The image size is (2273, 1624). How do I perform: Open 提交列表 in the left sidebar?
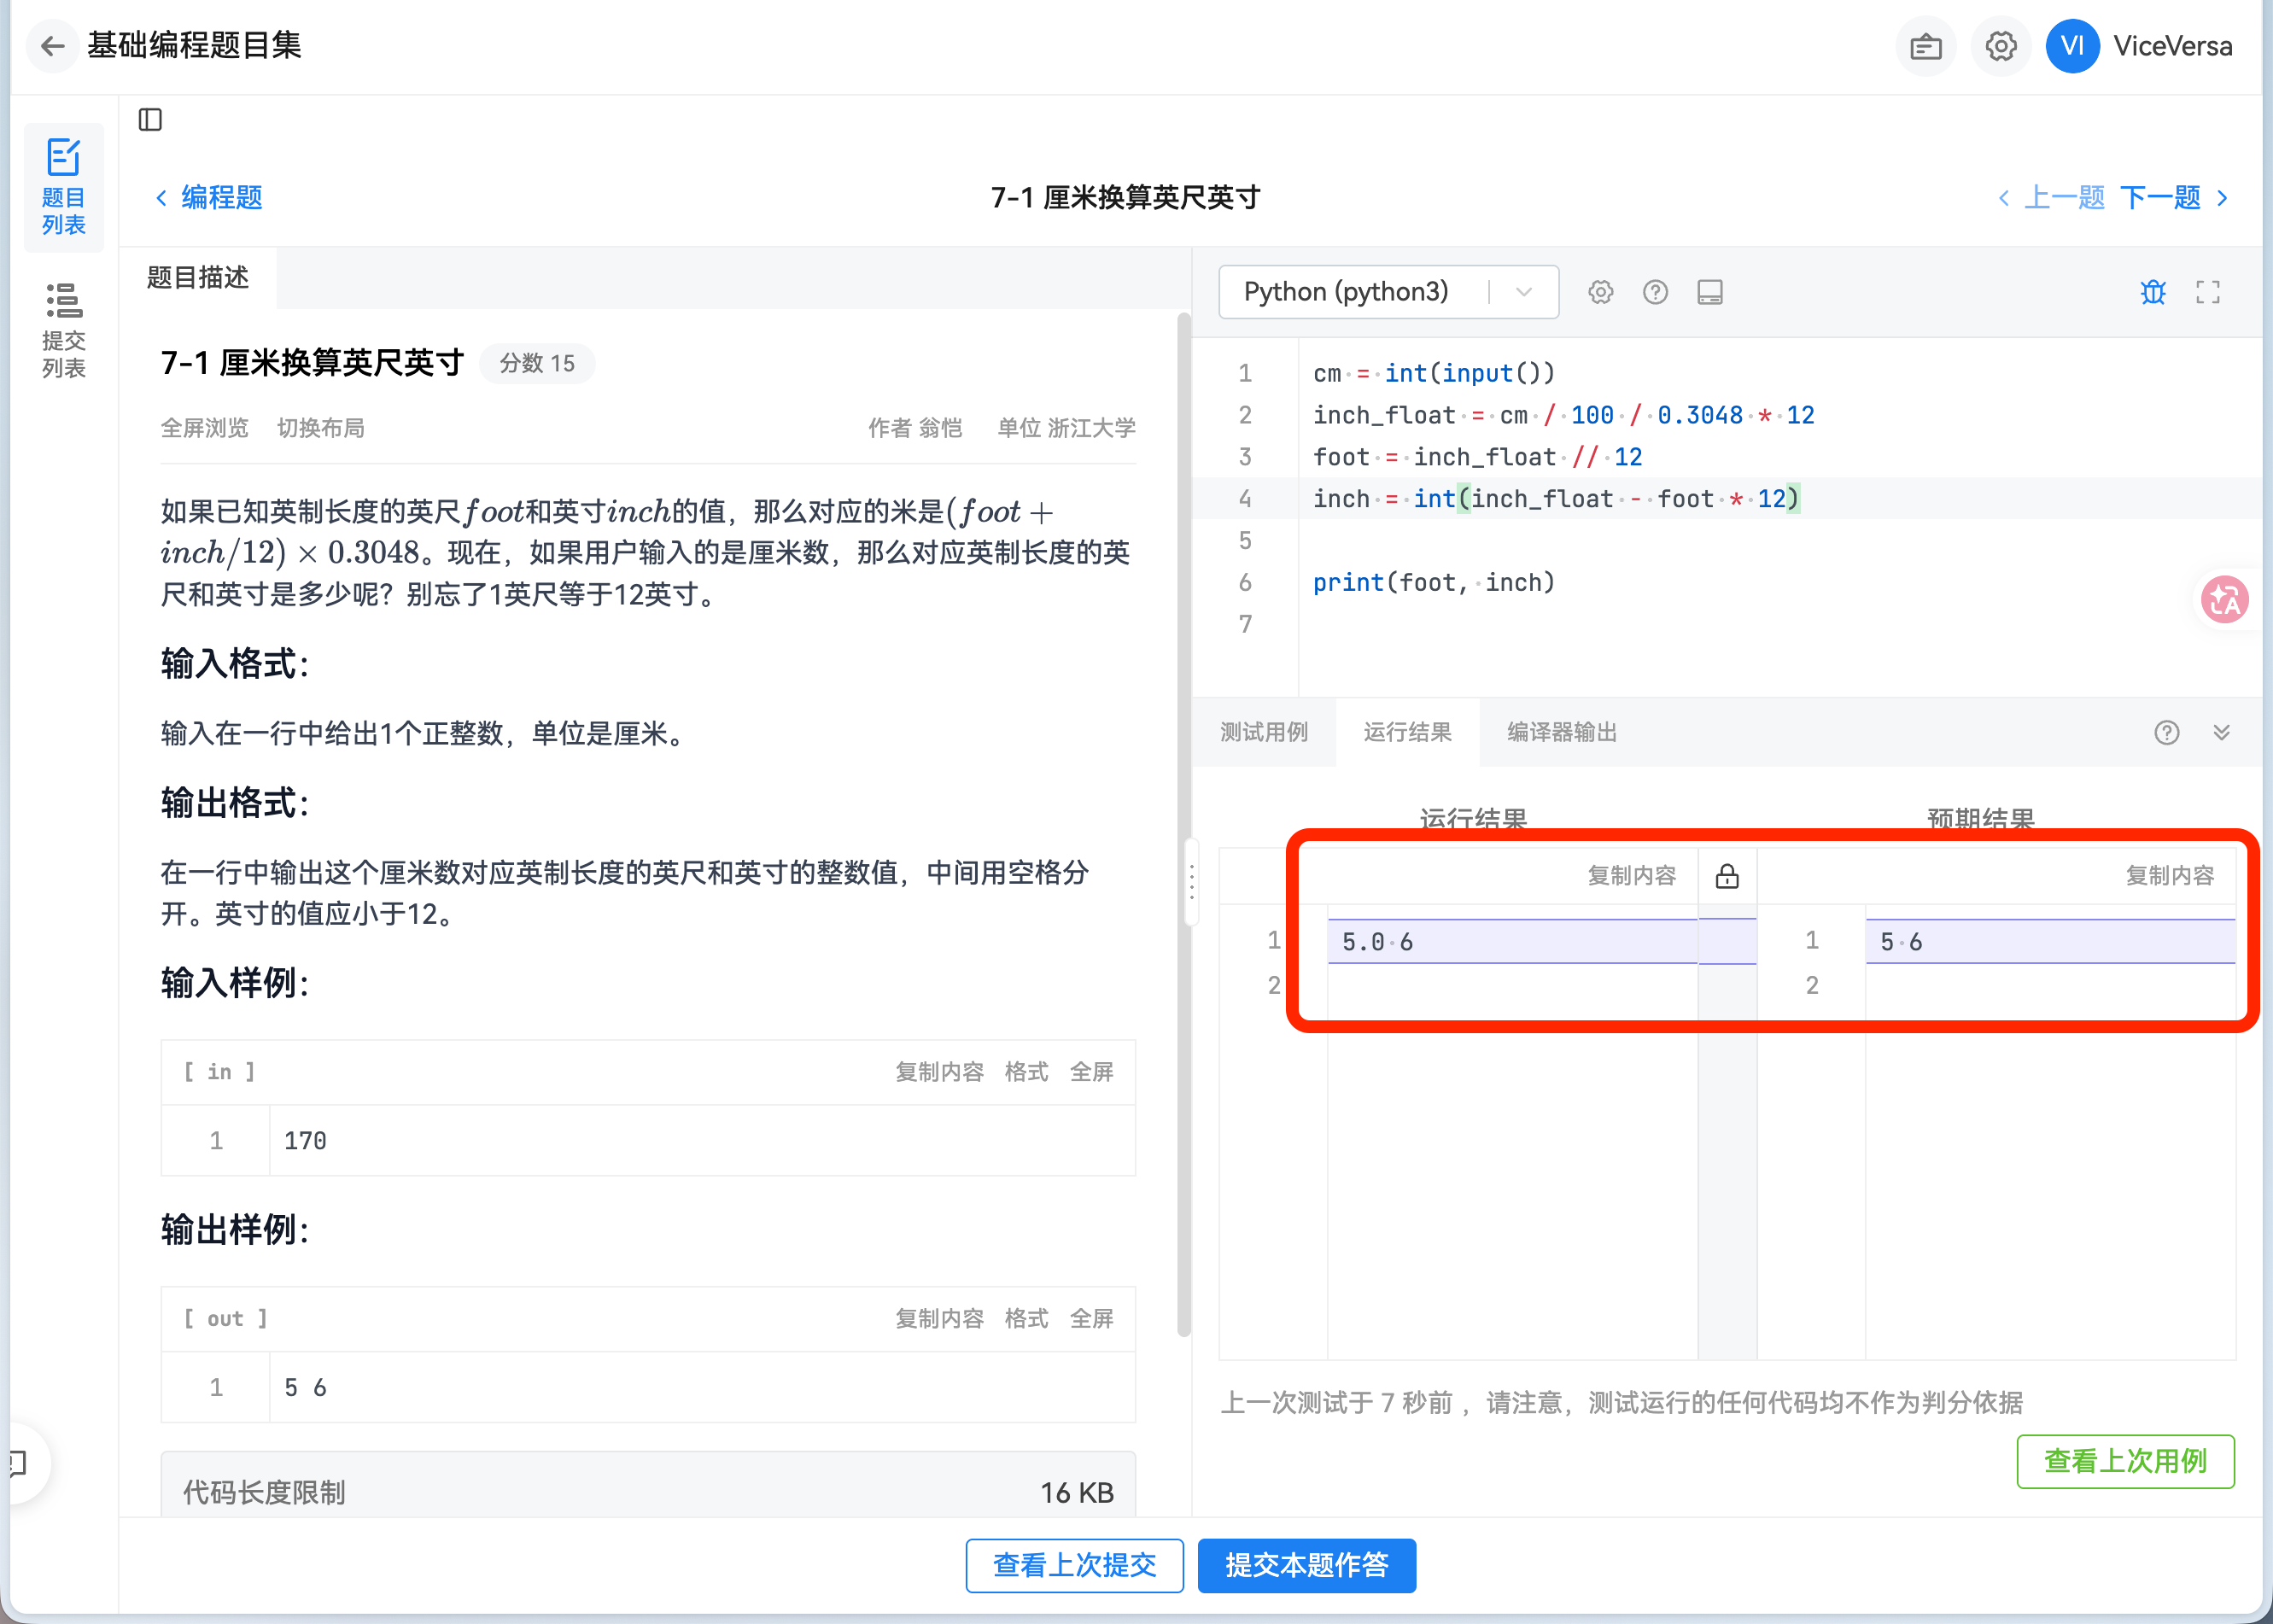point(64,331)
